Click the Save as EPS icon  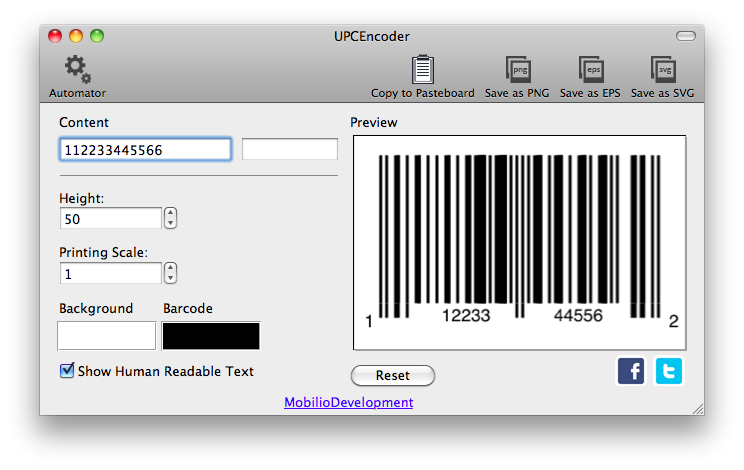point(591,69)
